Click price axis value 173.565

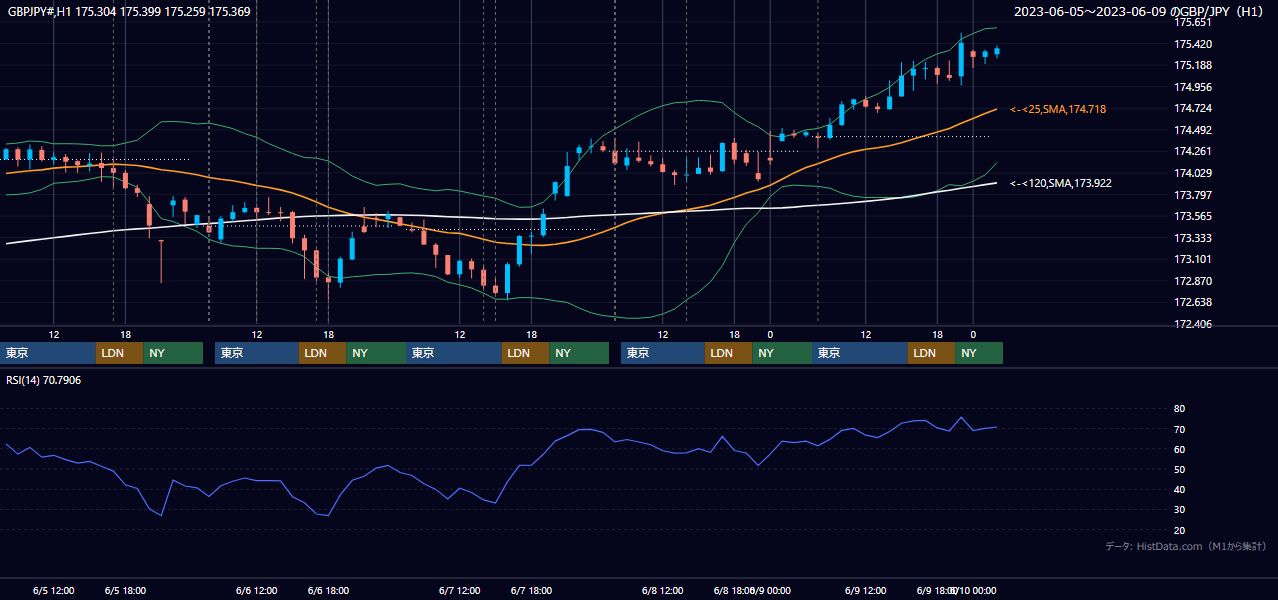point(1193,217)
